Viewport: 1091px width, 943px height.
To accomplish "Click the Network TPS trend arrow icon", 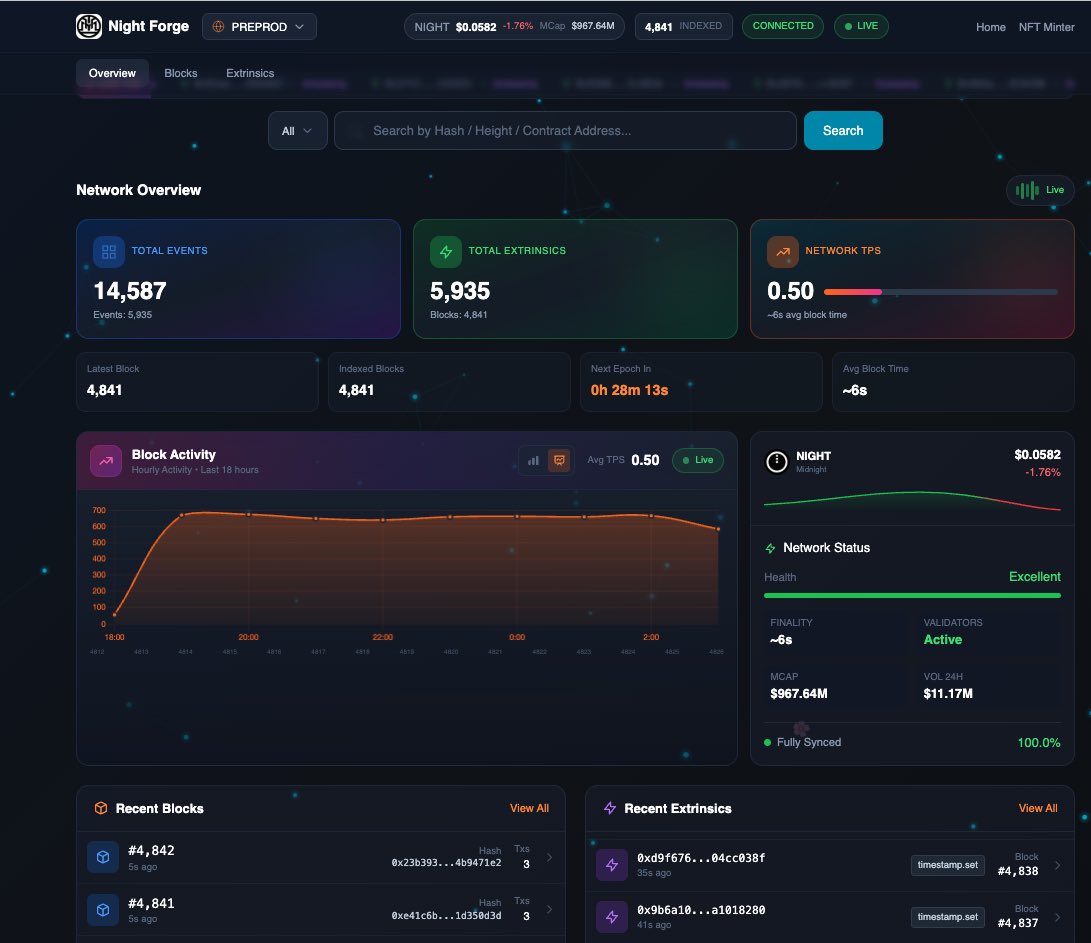I will coord(783,251).
